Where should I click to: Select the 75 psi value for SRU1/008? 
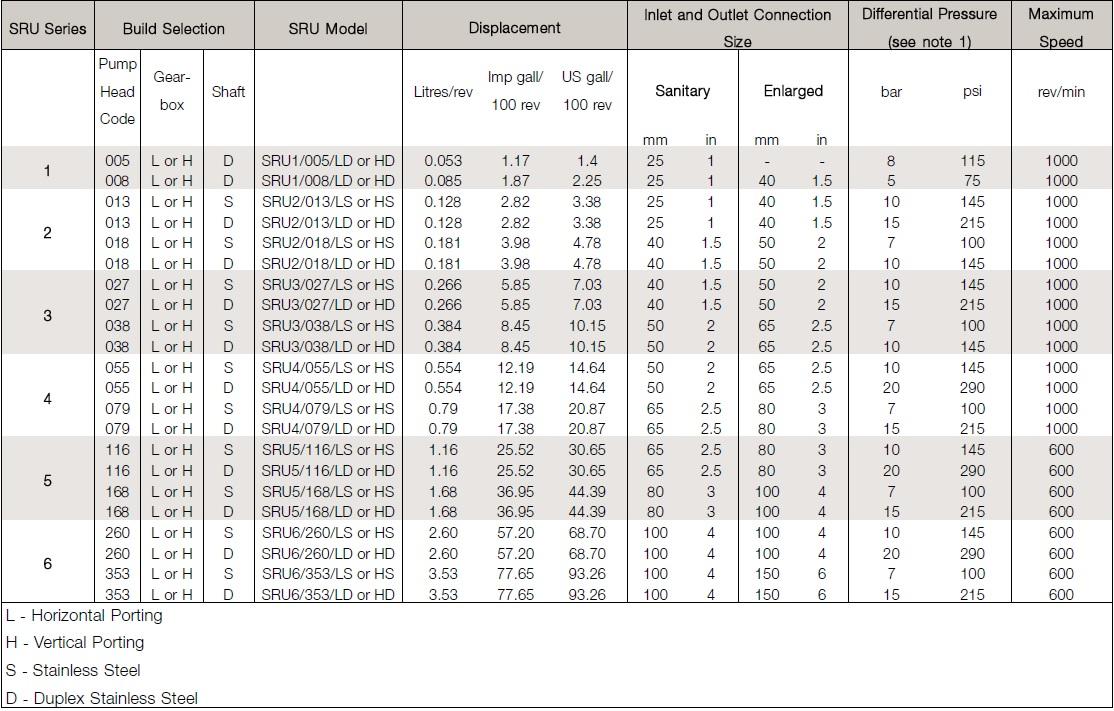(x=972, y=180)
